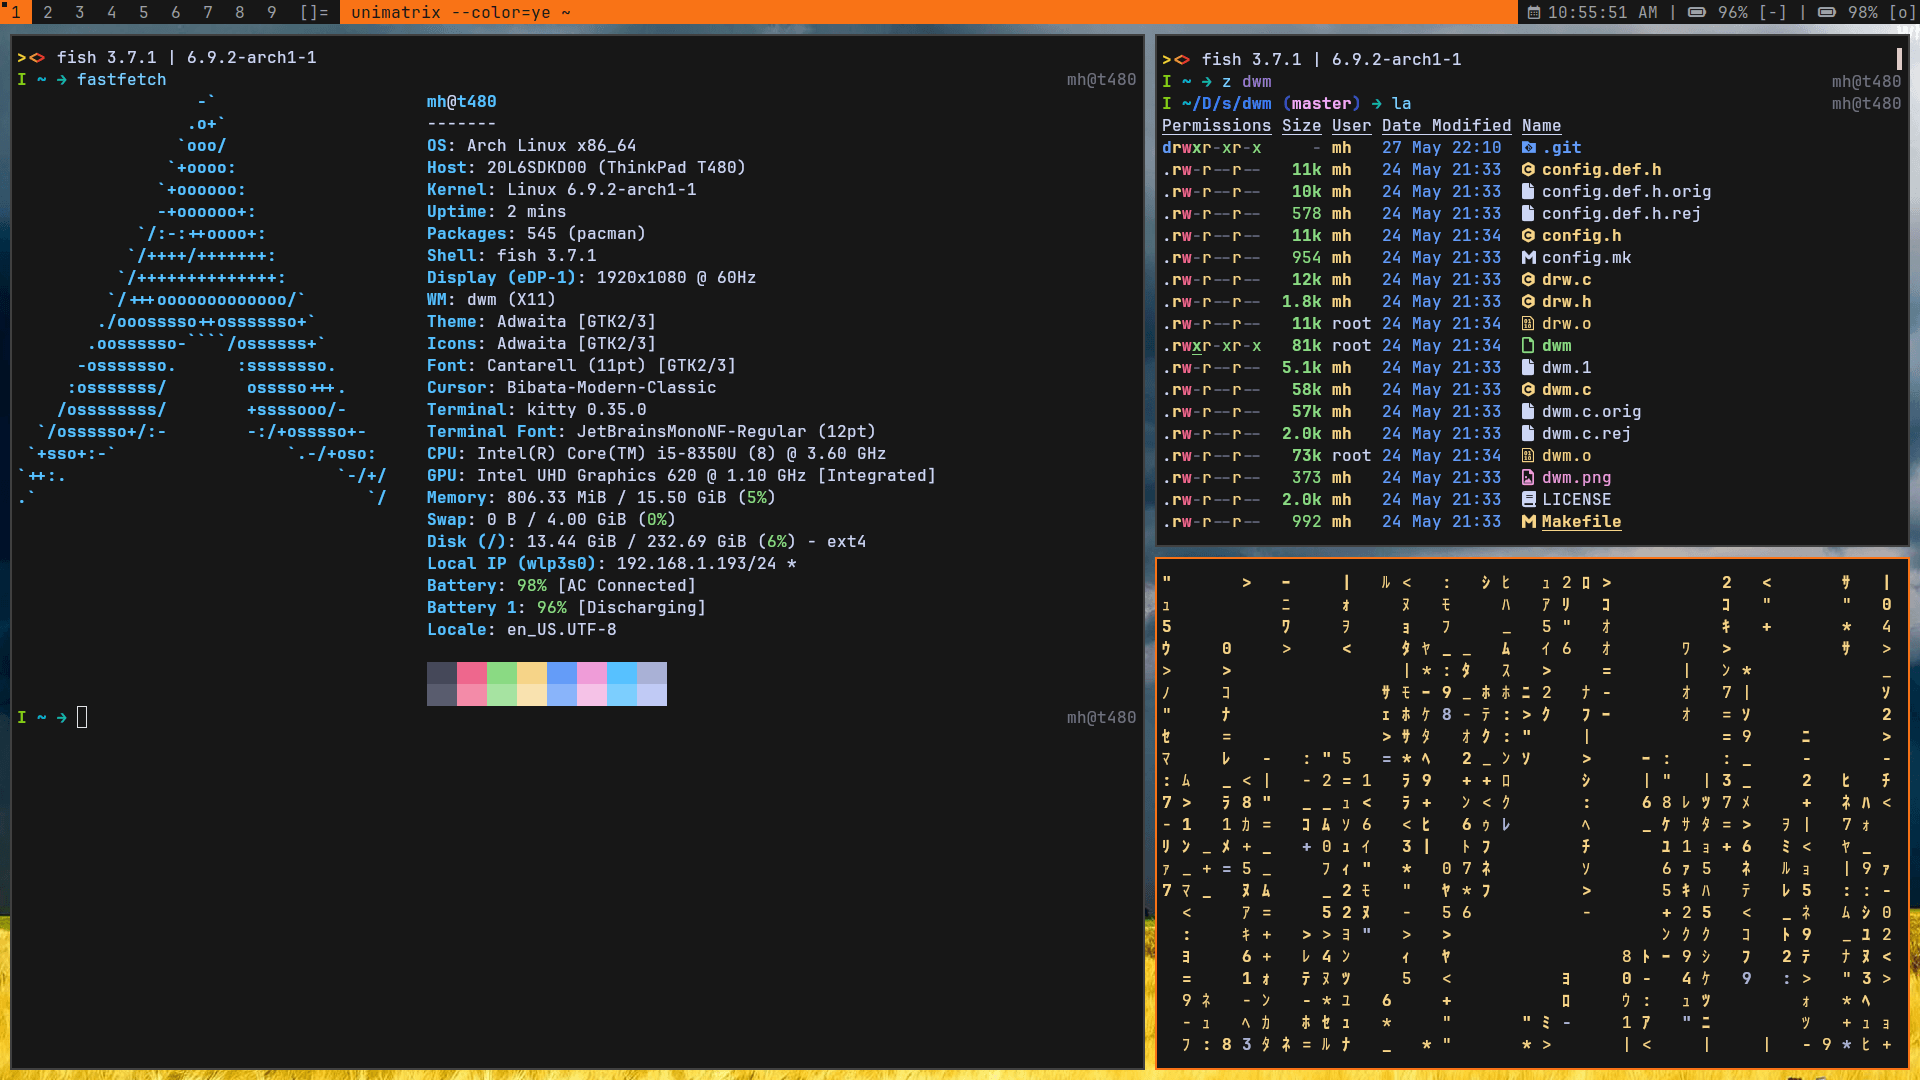Click the mh@t480 title in fastfetch output
The image size is (1920, 1080).
[x=461, y=102]
